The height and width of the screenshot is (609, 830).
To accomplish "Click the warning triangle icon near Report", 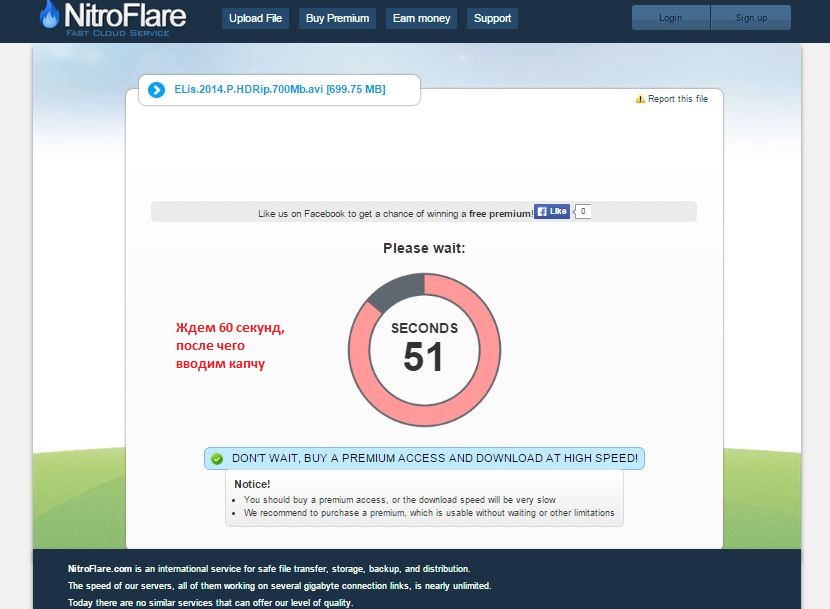I will click(x=640, y=99).
